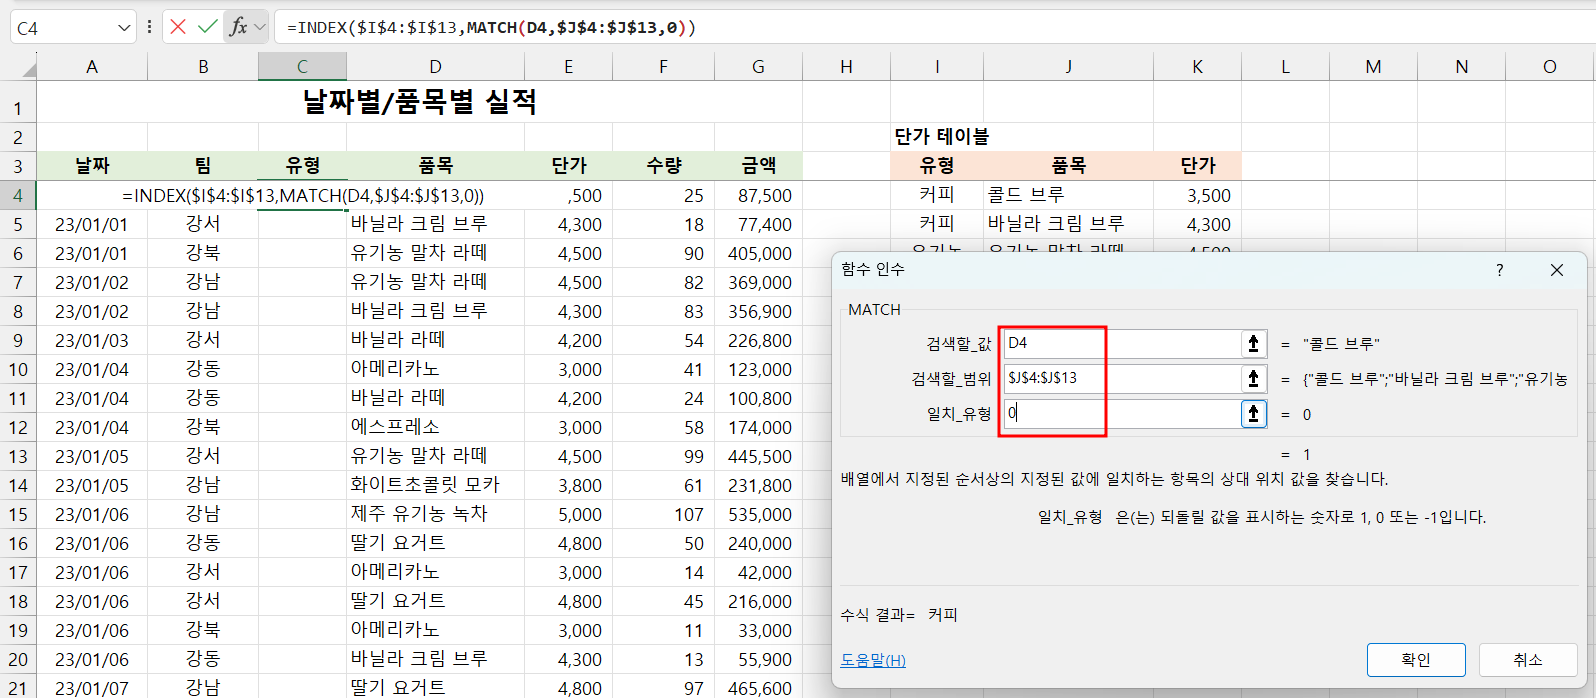Screen dimensions: 1596x698
Task: Click the 팀 header cell
Action: [x=203, y=166]
